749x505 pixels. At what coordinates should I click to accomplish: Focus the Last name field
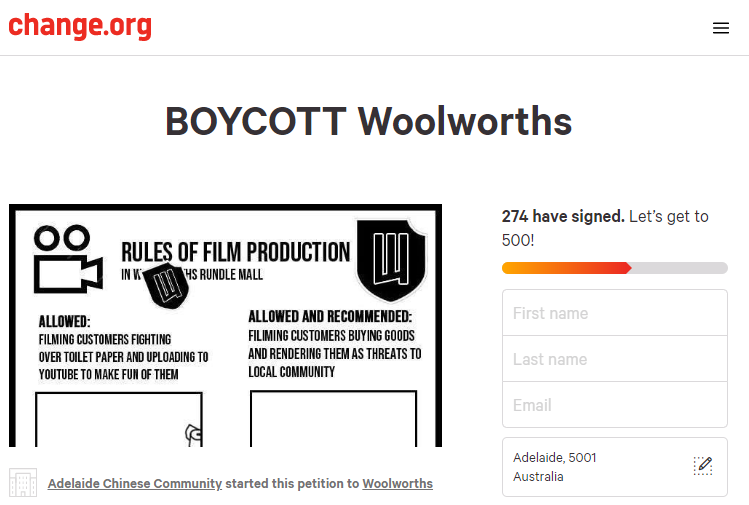614,359
